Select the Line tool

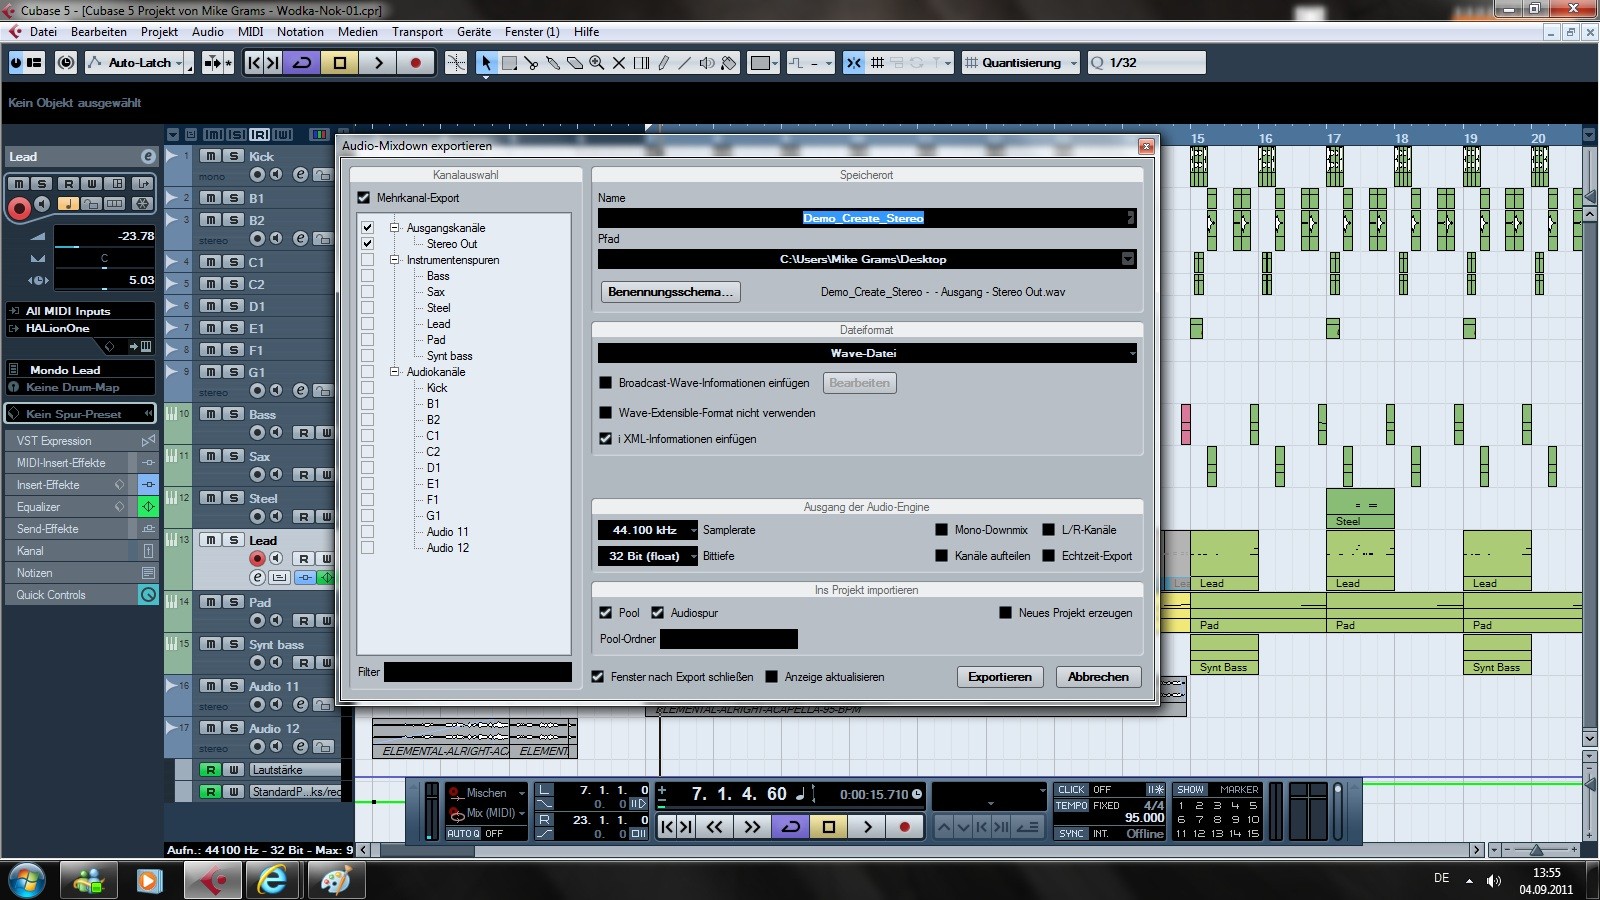(x=685, y=63)
